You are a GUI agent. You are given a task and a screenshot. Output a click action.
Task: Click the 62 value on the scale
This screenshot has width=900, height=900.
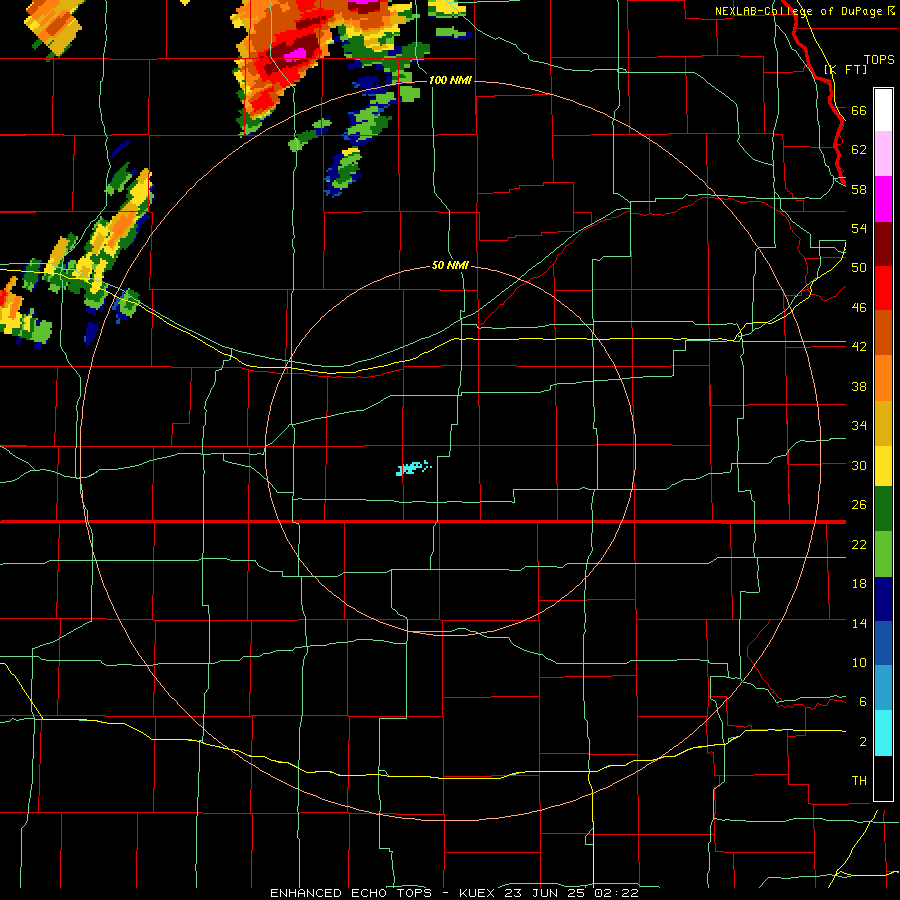(859, 150)
